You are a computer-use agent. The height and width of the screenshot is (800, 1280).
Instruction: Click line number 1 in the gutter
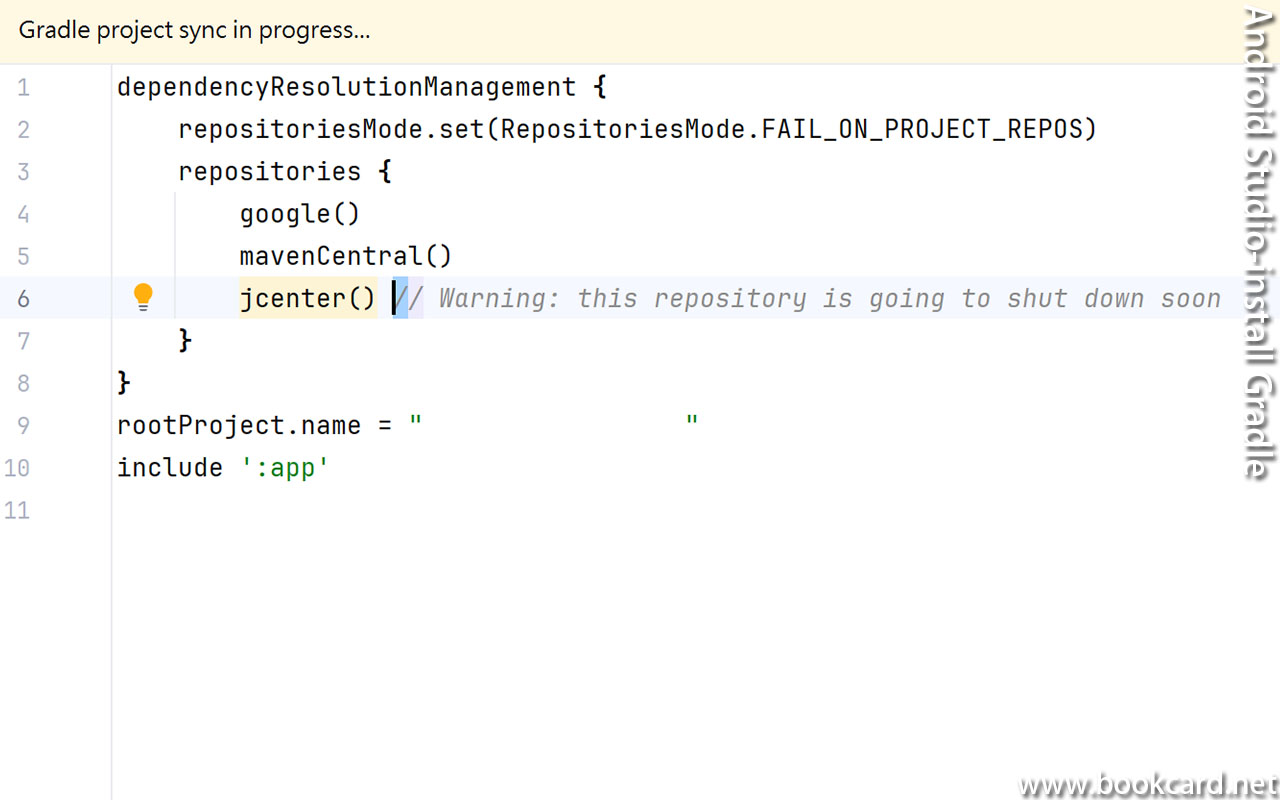click(x=23, y=87)
